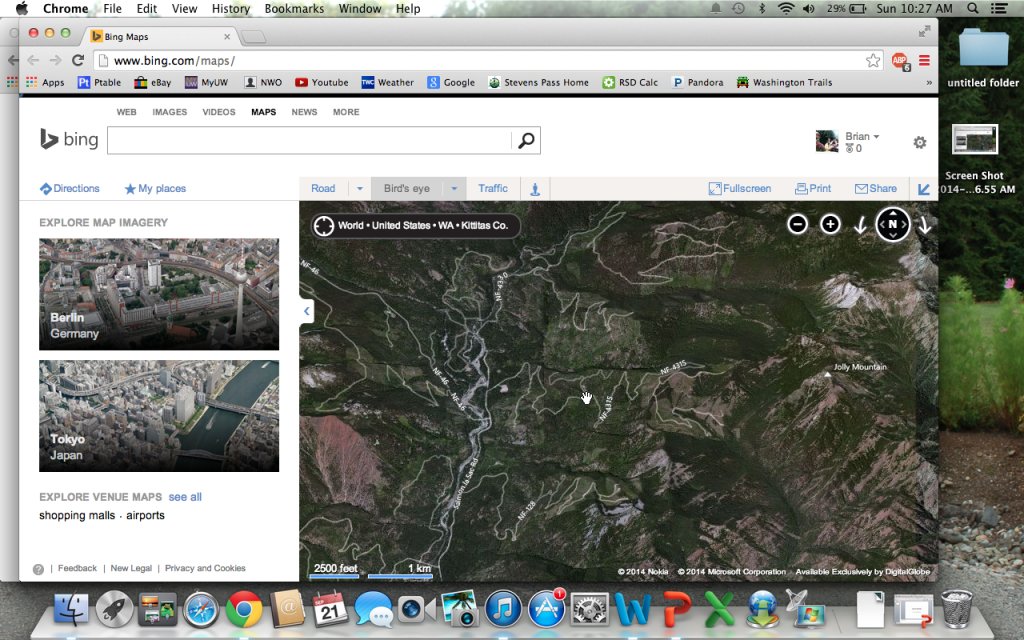Open the Bing settings gear
Screen dimensions: 1024x640
[920, 142]
